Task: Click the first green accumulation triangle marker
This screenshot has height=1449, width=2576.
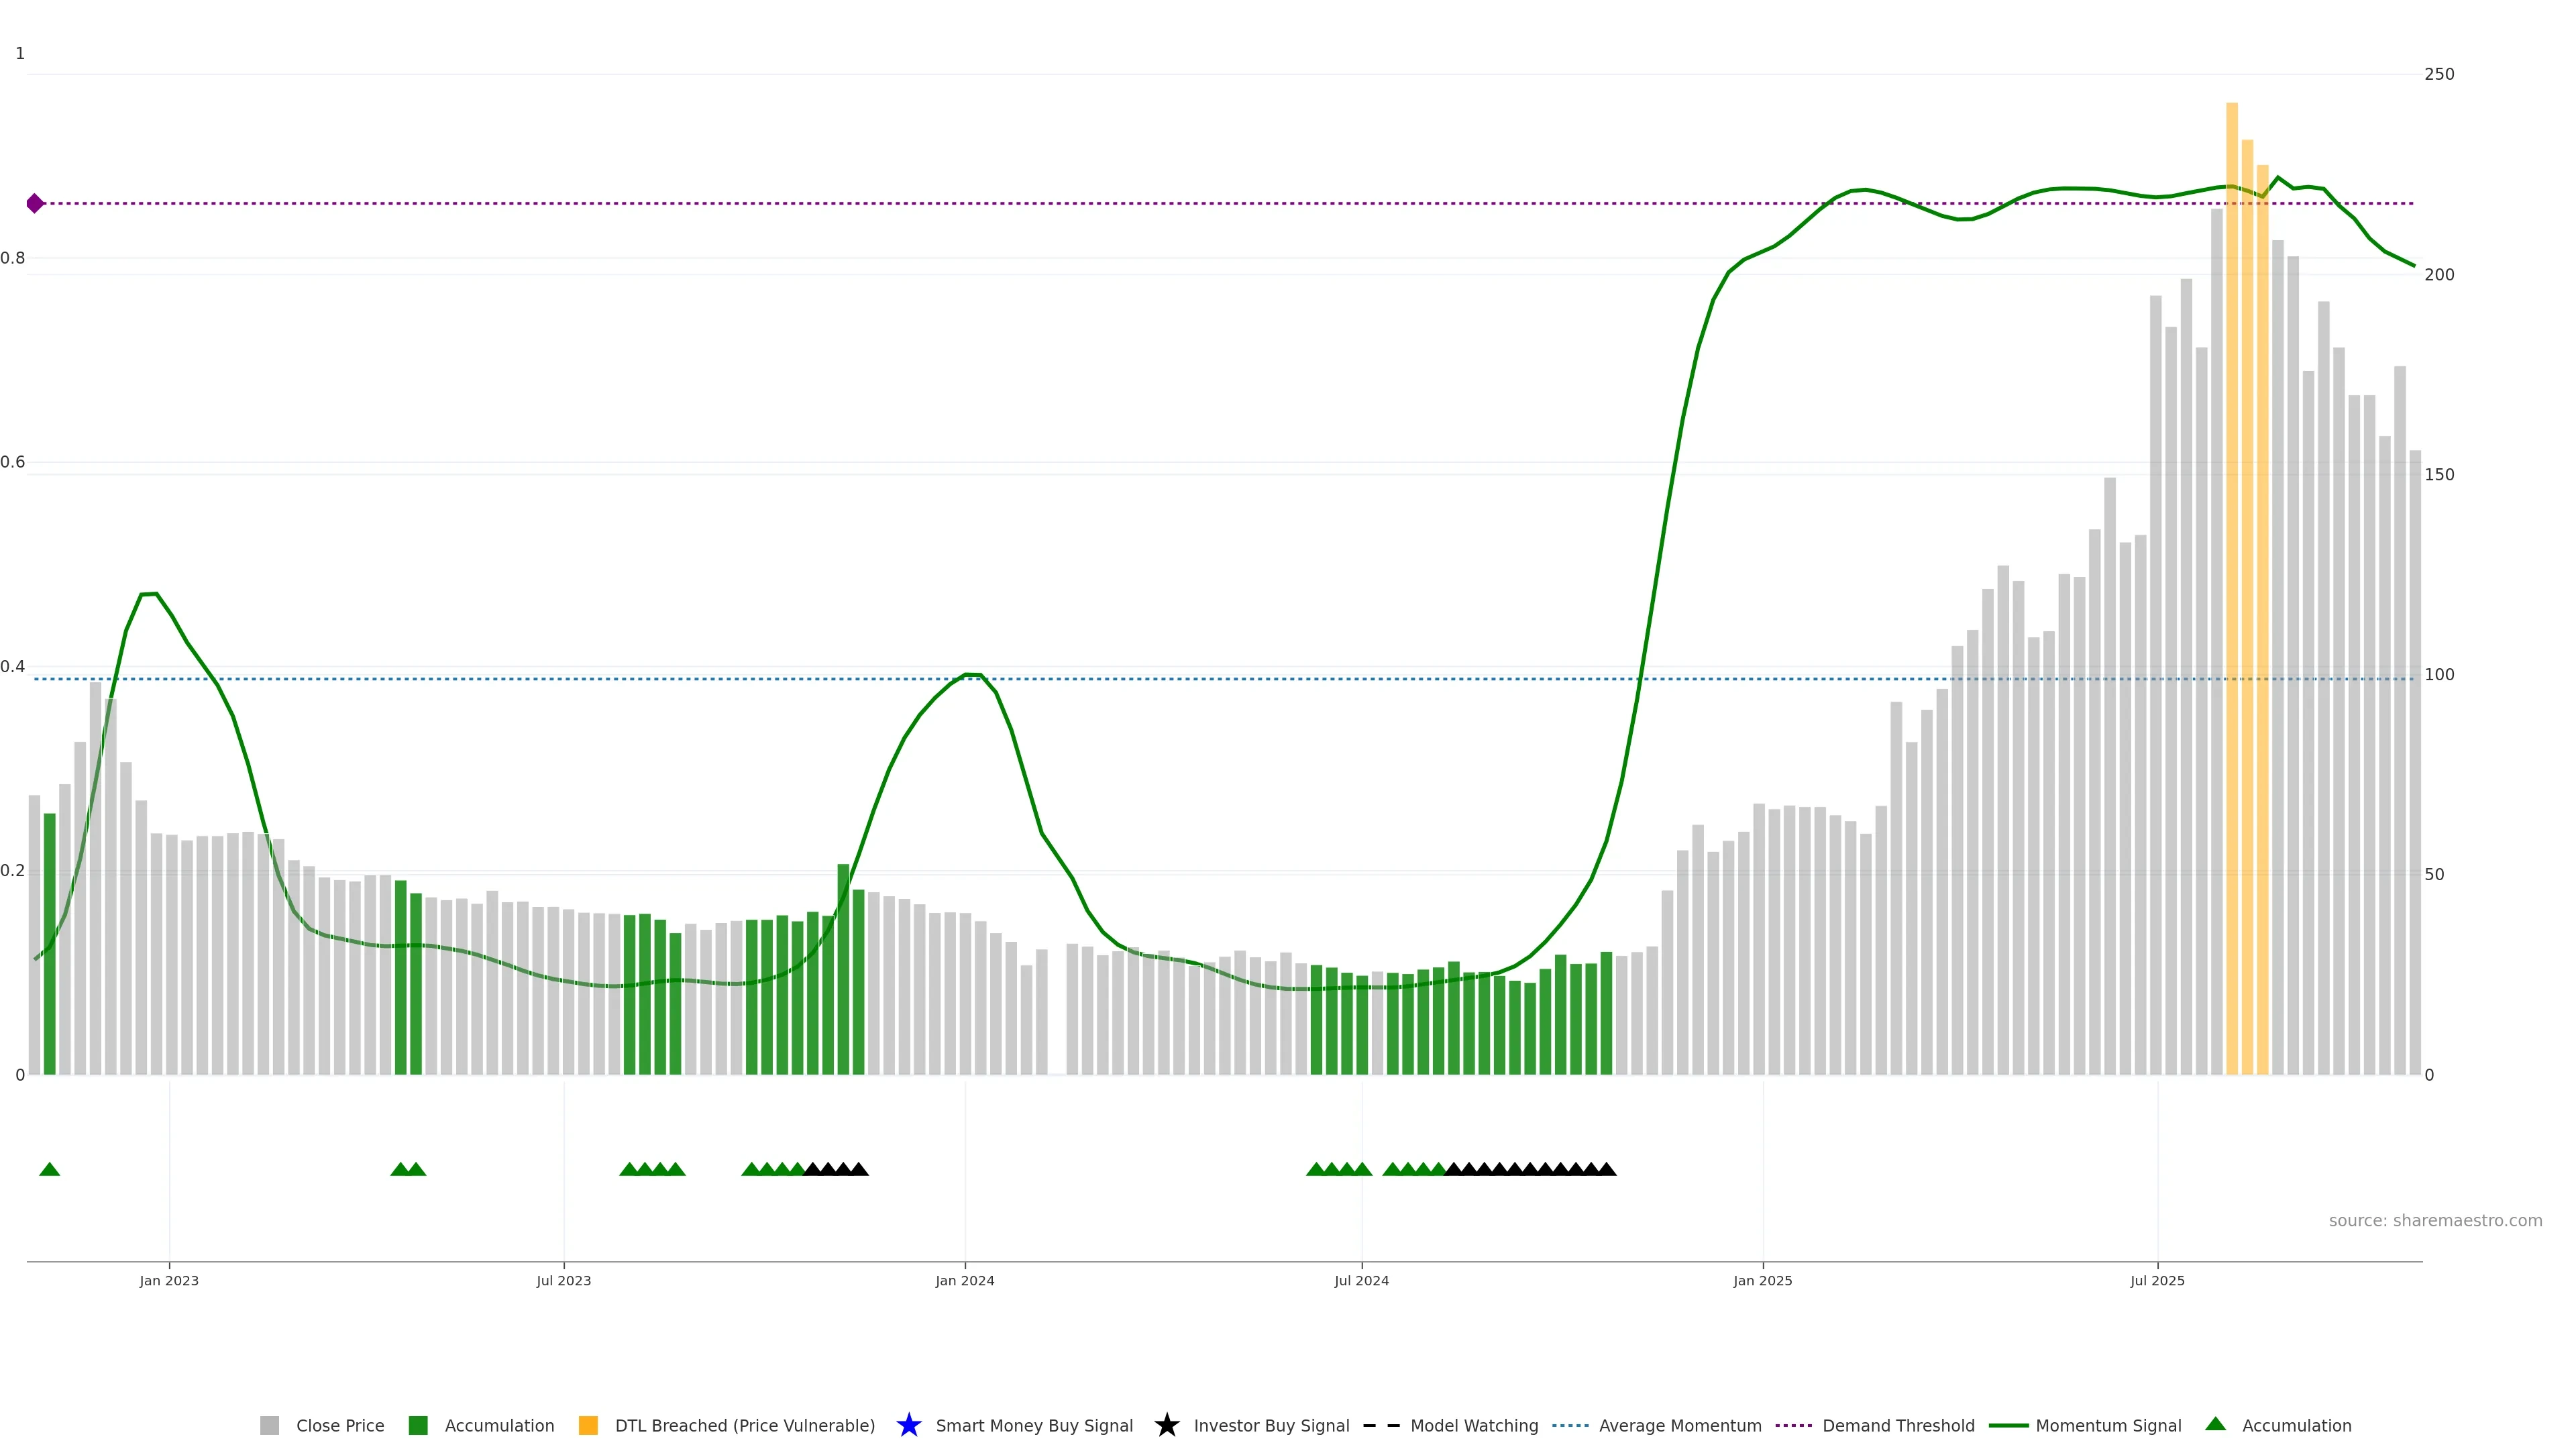Action: pos(49,1169)
